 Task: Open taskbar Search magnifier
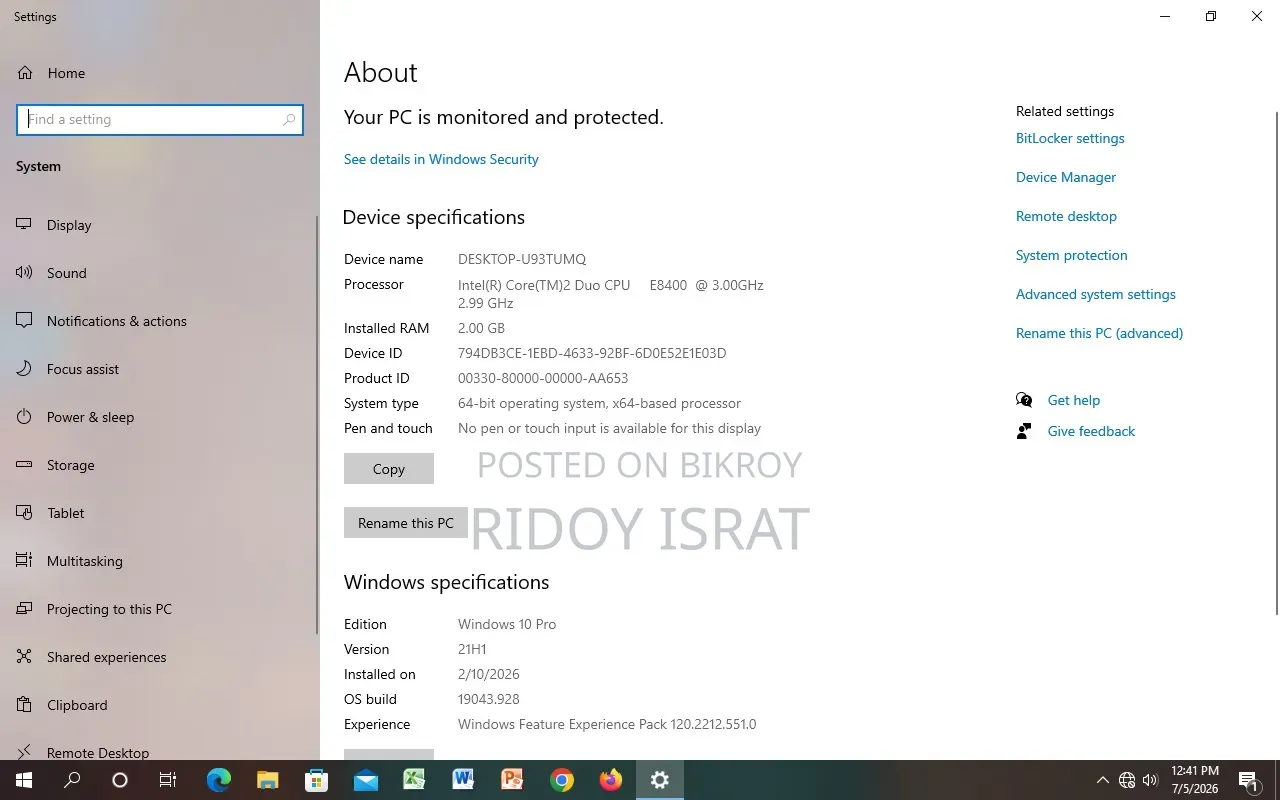point(72,780)
